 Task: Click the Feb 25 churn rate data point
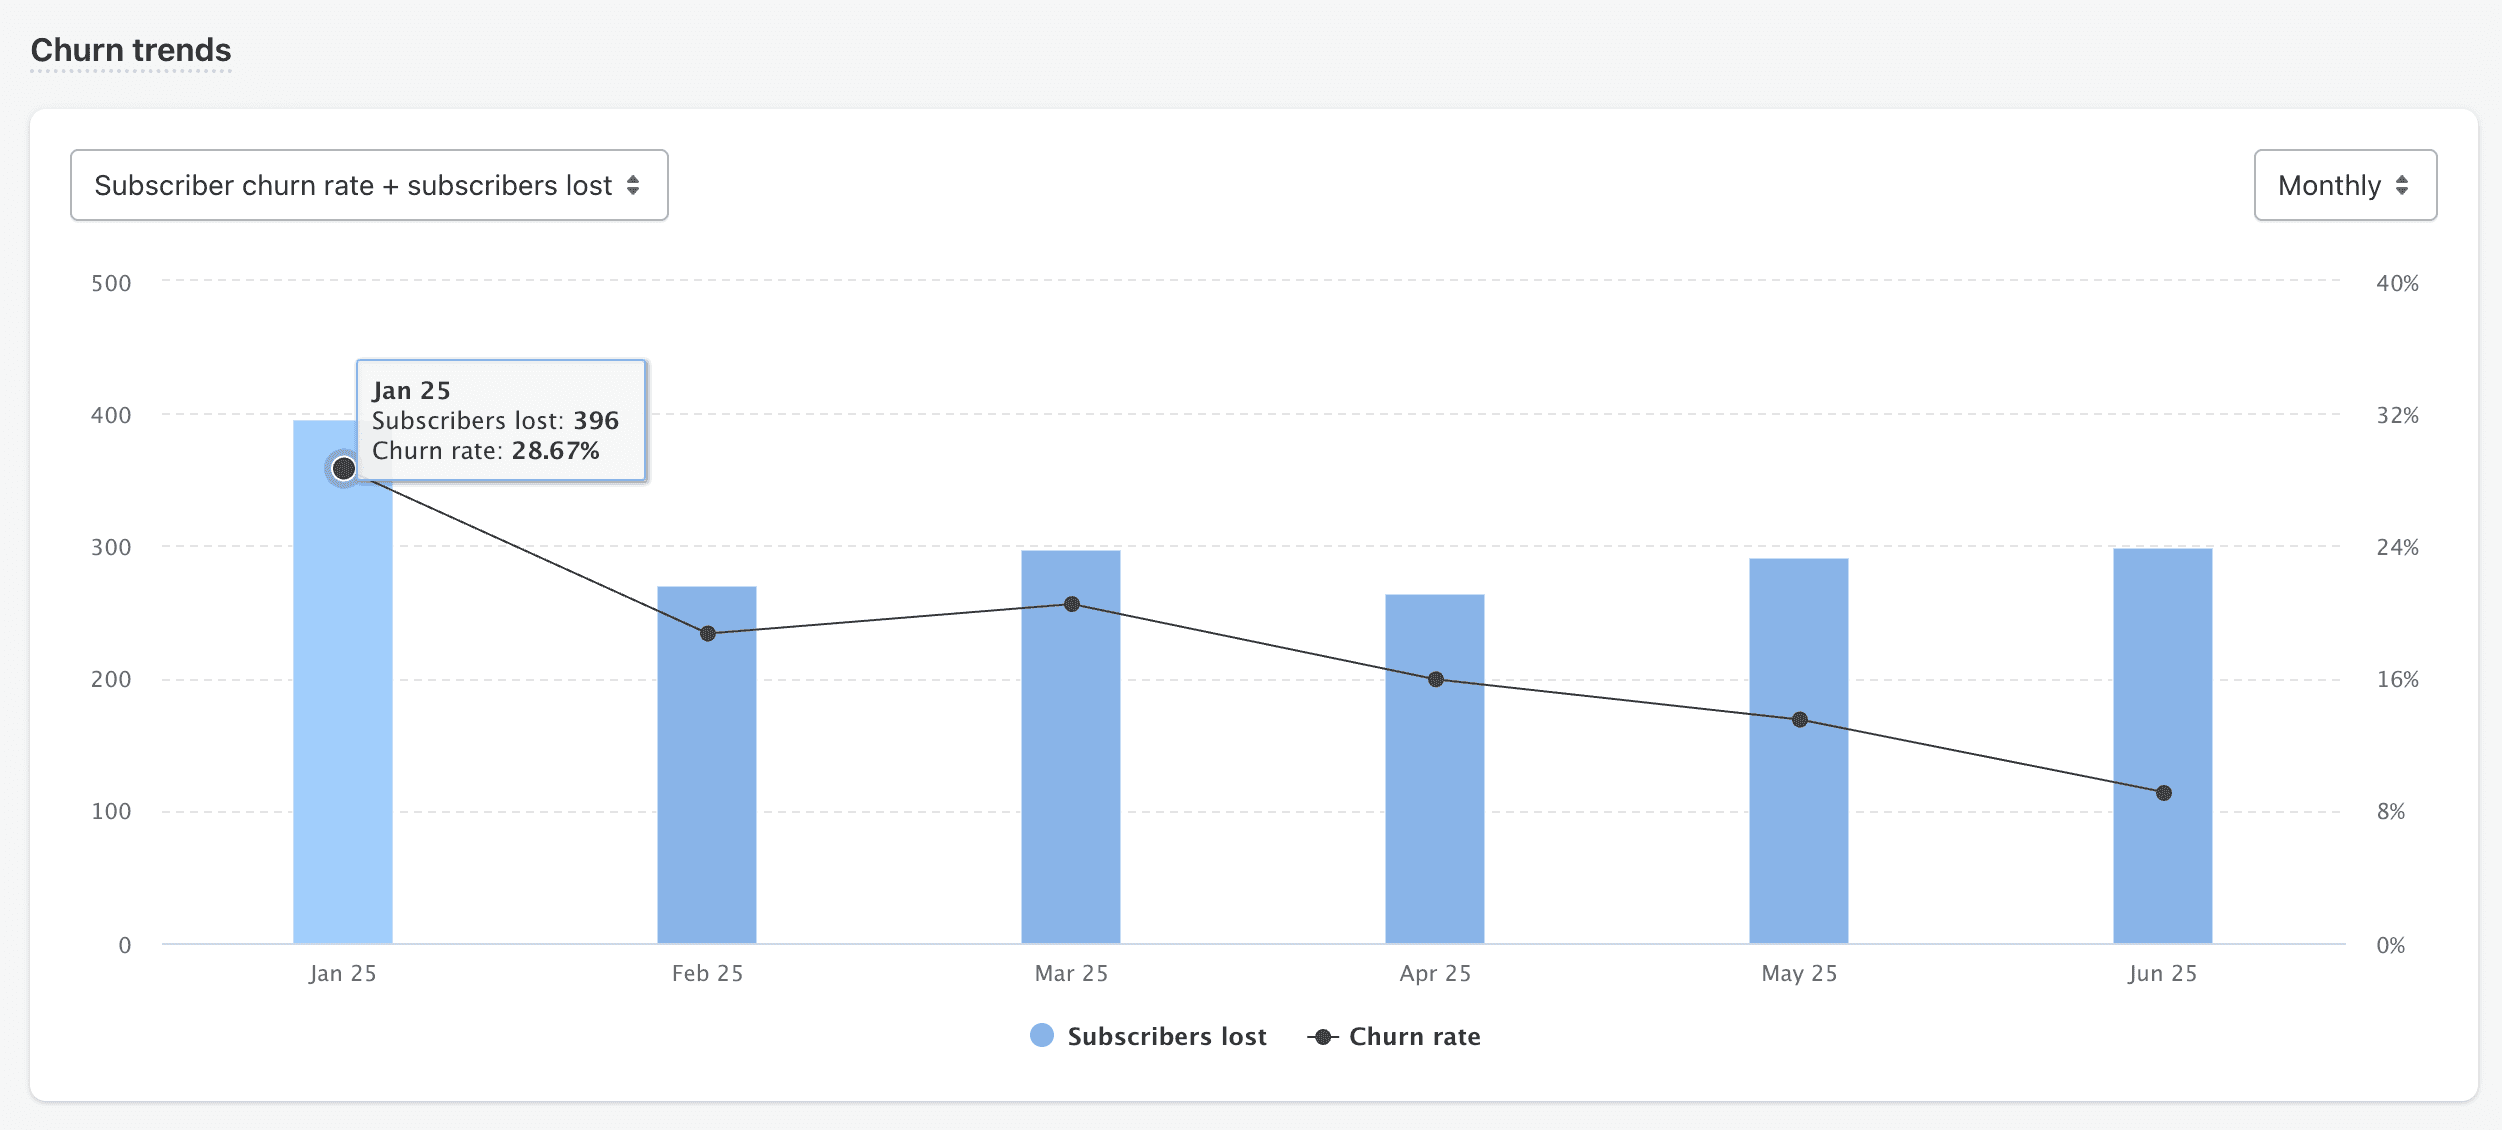pyautogui.click(x=708, y=634)
